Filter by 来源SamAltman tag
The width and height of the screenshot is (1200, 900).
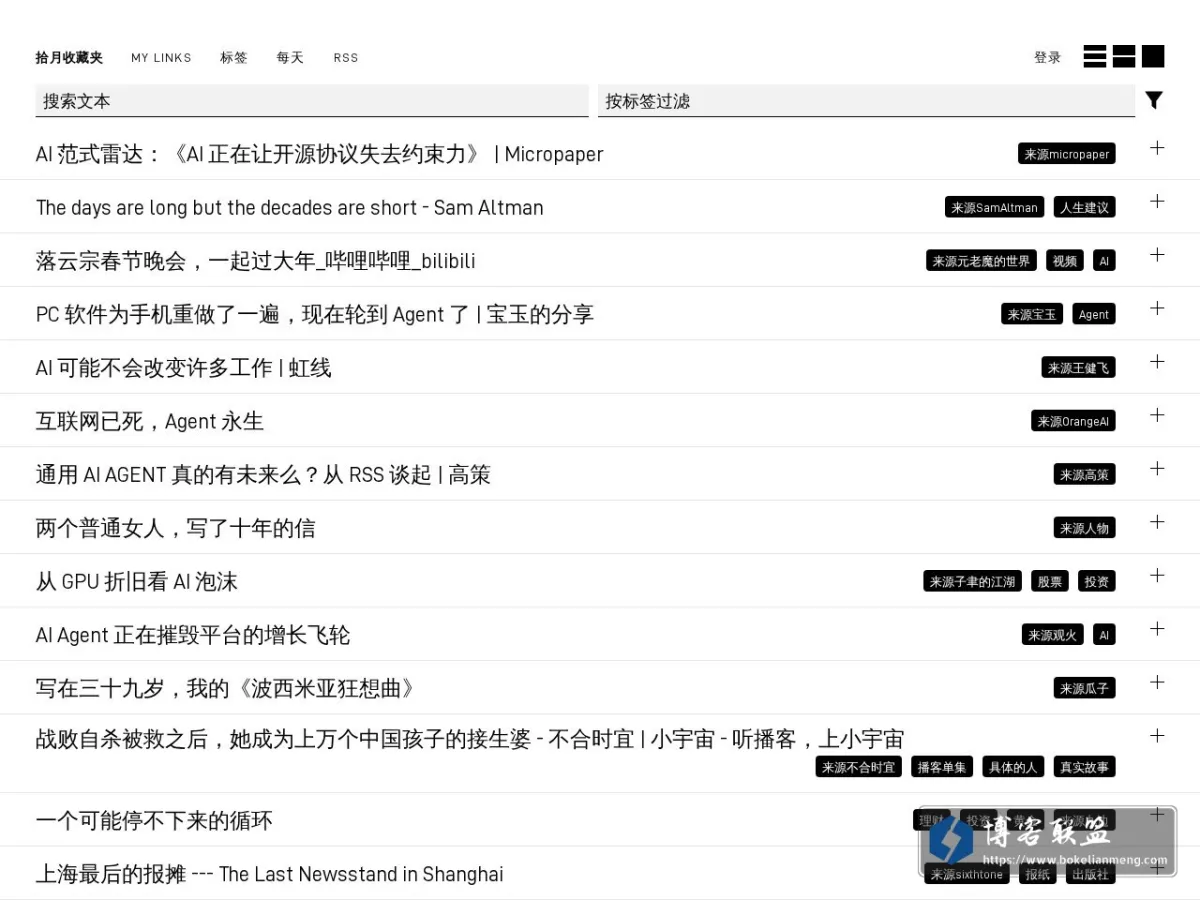click(x=994, y=207)
